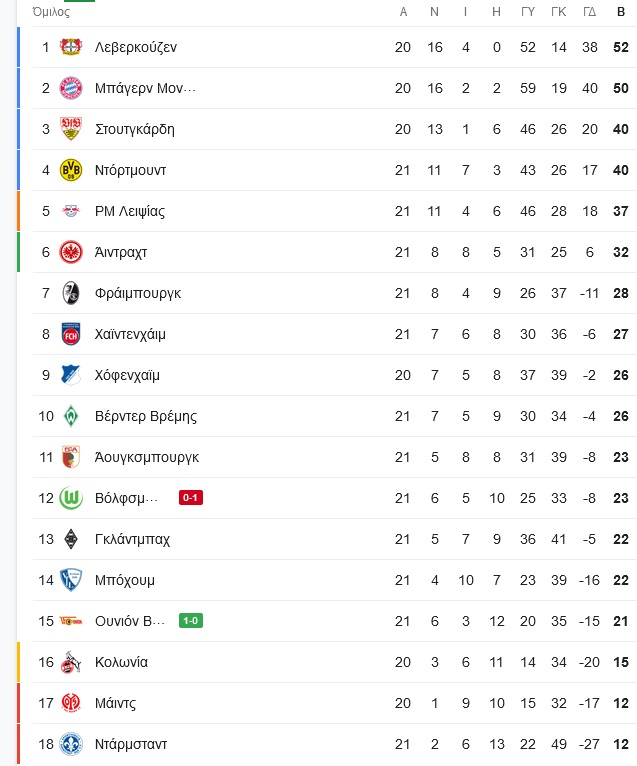Open the RB Leipzig logo
The width and height of the screenshot is (637, 766).
(x=71, y=211)
